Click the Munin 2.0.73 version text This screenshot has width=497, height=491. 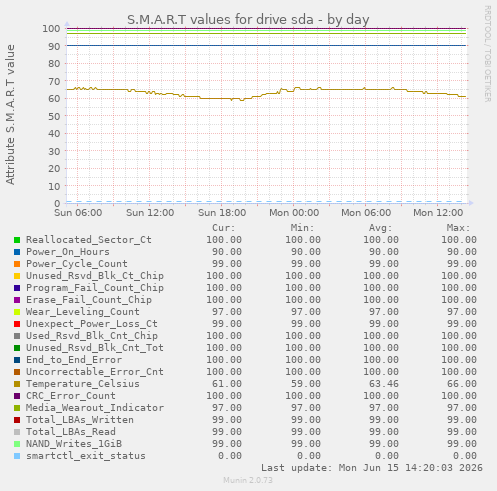pyautogui.click(x=248, y=480)
